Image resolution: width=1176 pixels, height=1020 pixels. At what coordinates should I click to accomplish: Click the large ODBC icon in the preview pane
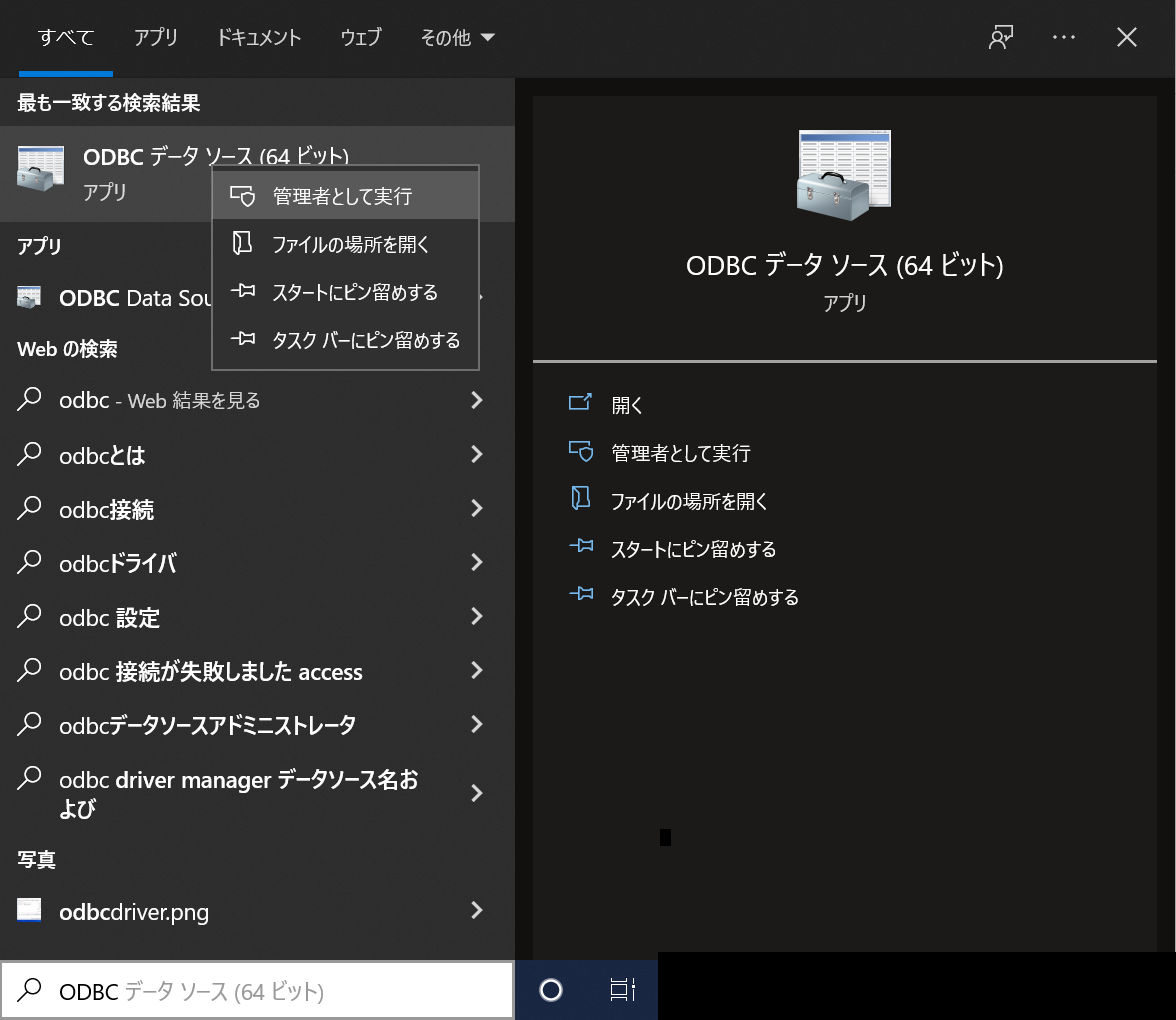pos(844,176)
